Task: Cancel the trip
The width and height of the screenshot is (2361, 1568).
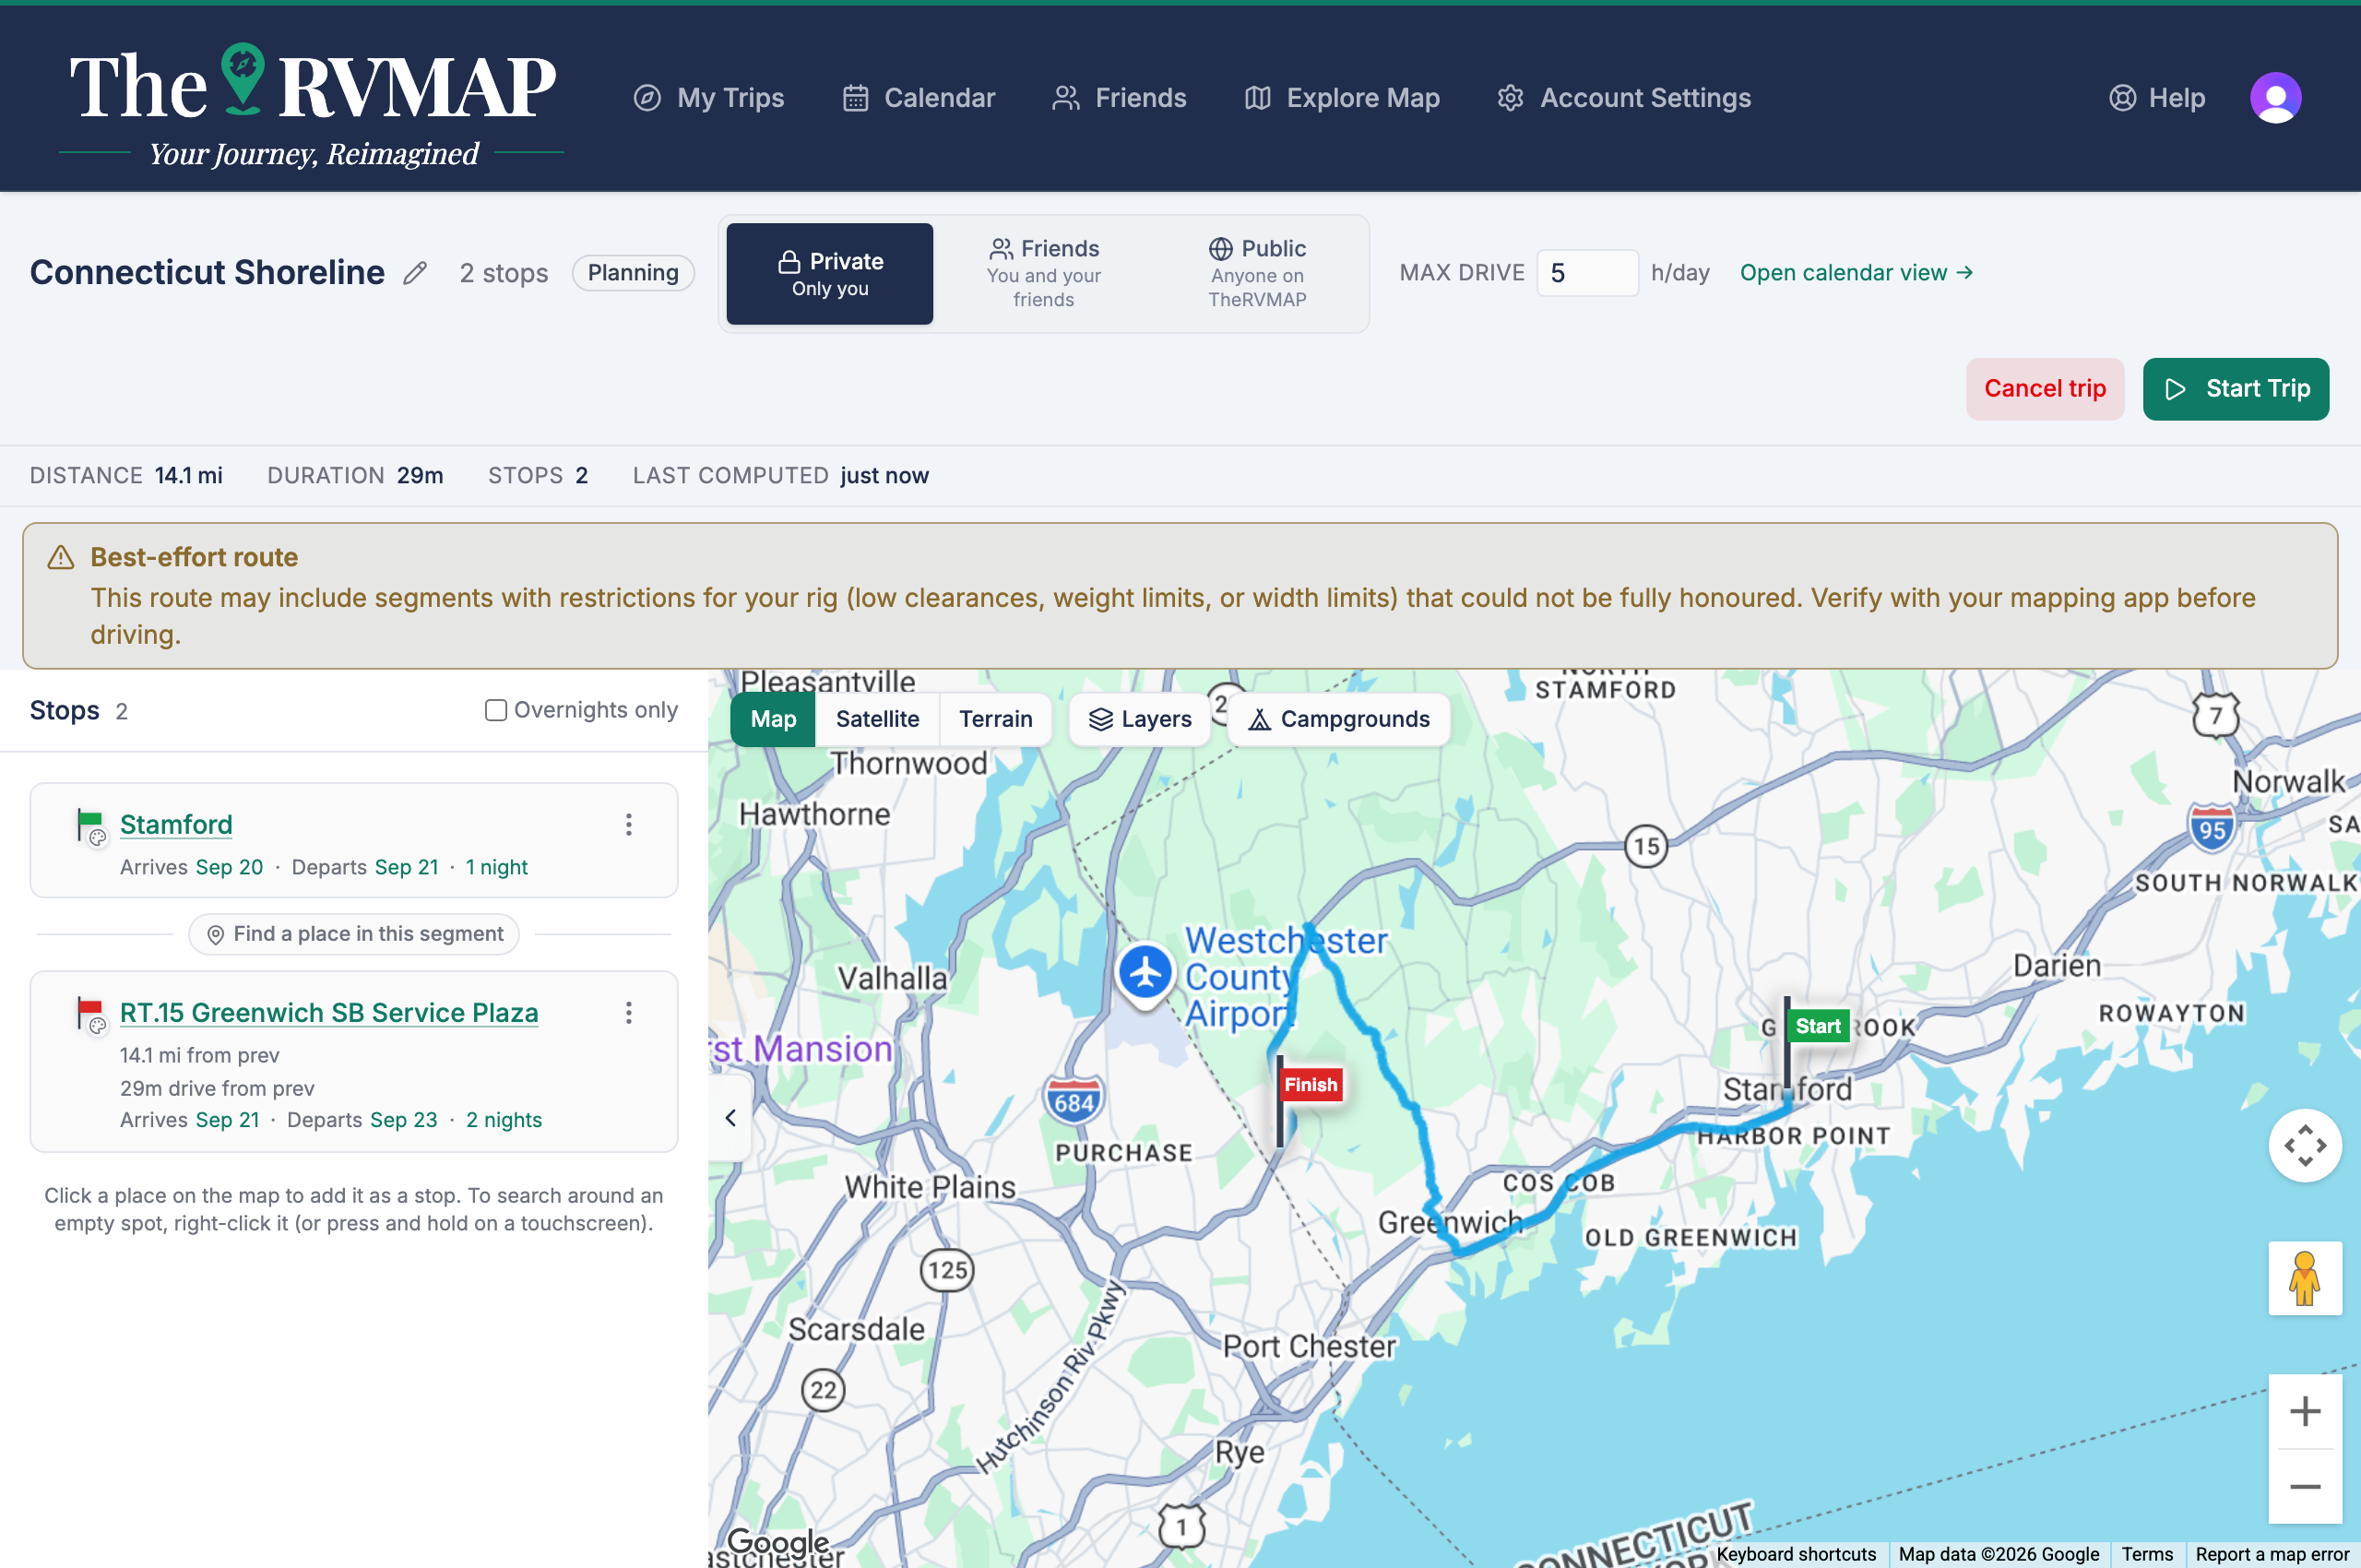Action: 2044,389
